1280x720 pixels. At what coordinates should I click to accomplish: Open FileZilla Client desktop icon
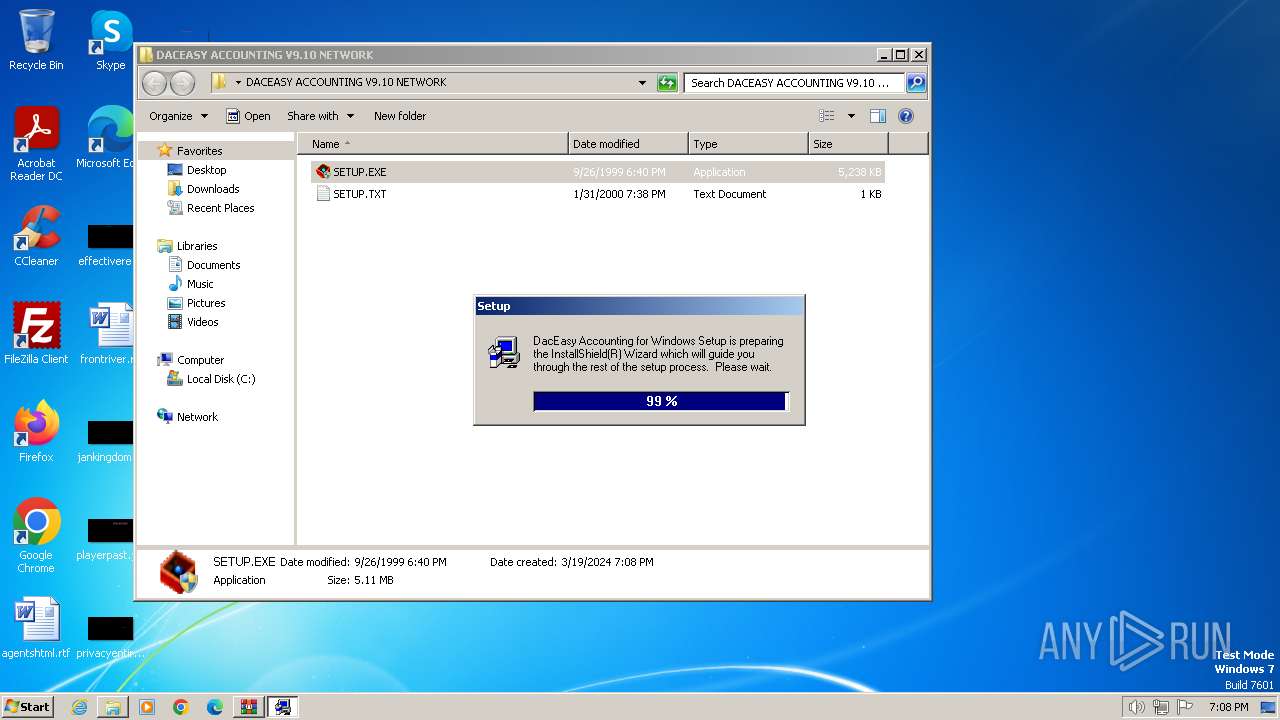36,334
